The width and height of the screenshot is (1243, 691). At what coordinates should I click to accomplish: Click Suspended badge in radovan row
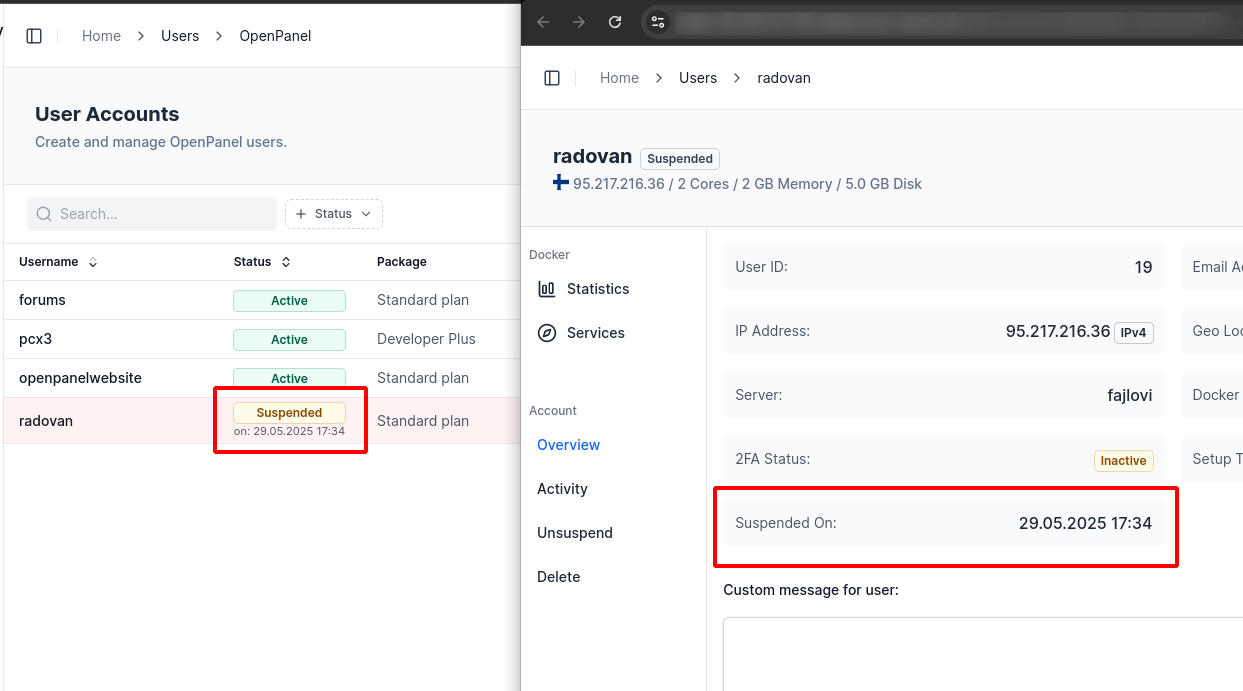(289, 412)
